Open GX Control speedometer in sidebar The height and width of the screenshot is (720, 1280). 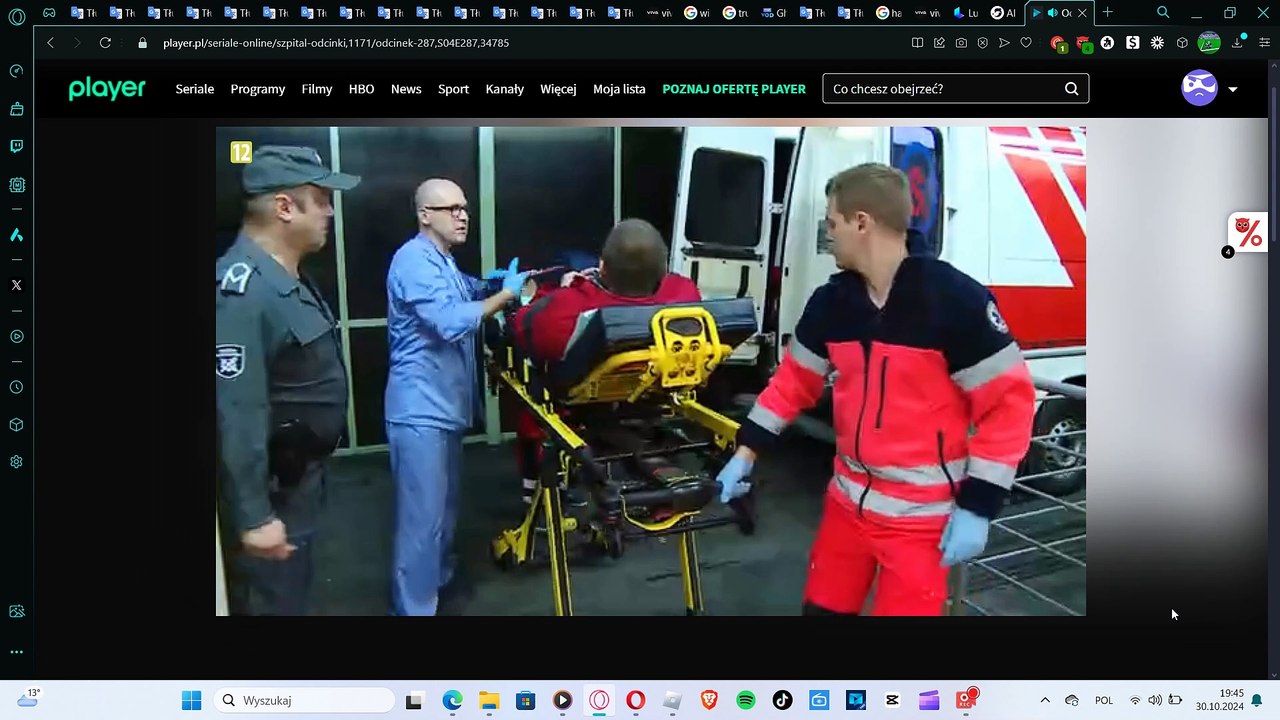16,71
